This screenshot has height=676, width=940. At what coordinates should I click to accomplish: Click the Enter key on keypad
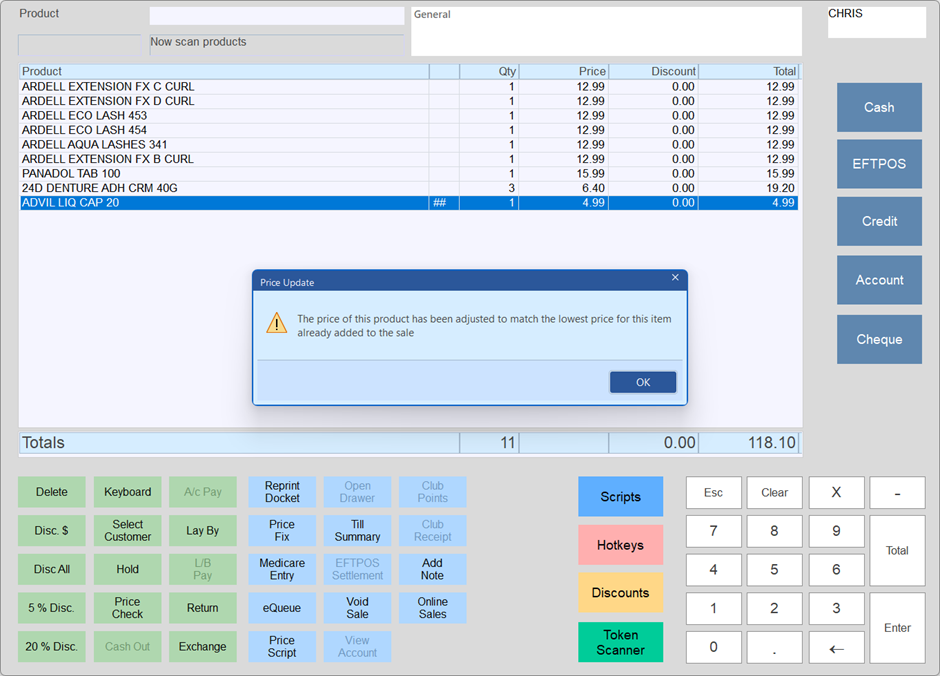(897, 628)
